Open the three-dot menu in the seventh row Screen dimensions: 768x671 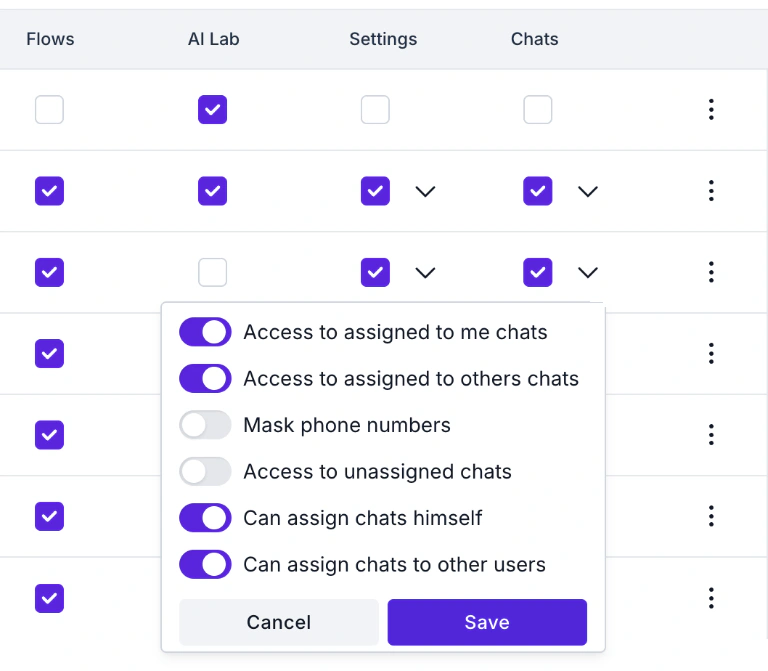[711, 598]
